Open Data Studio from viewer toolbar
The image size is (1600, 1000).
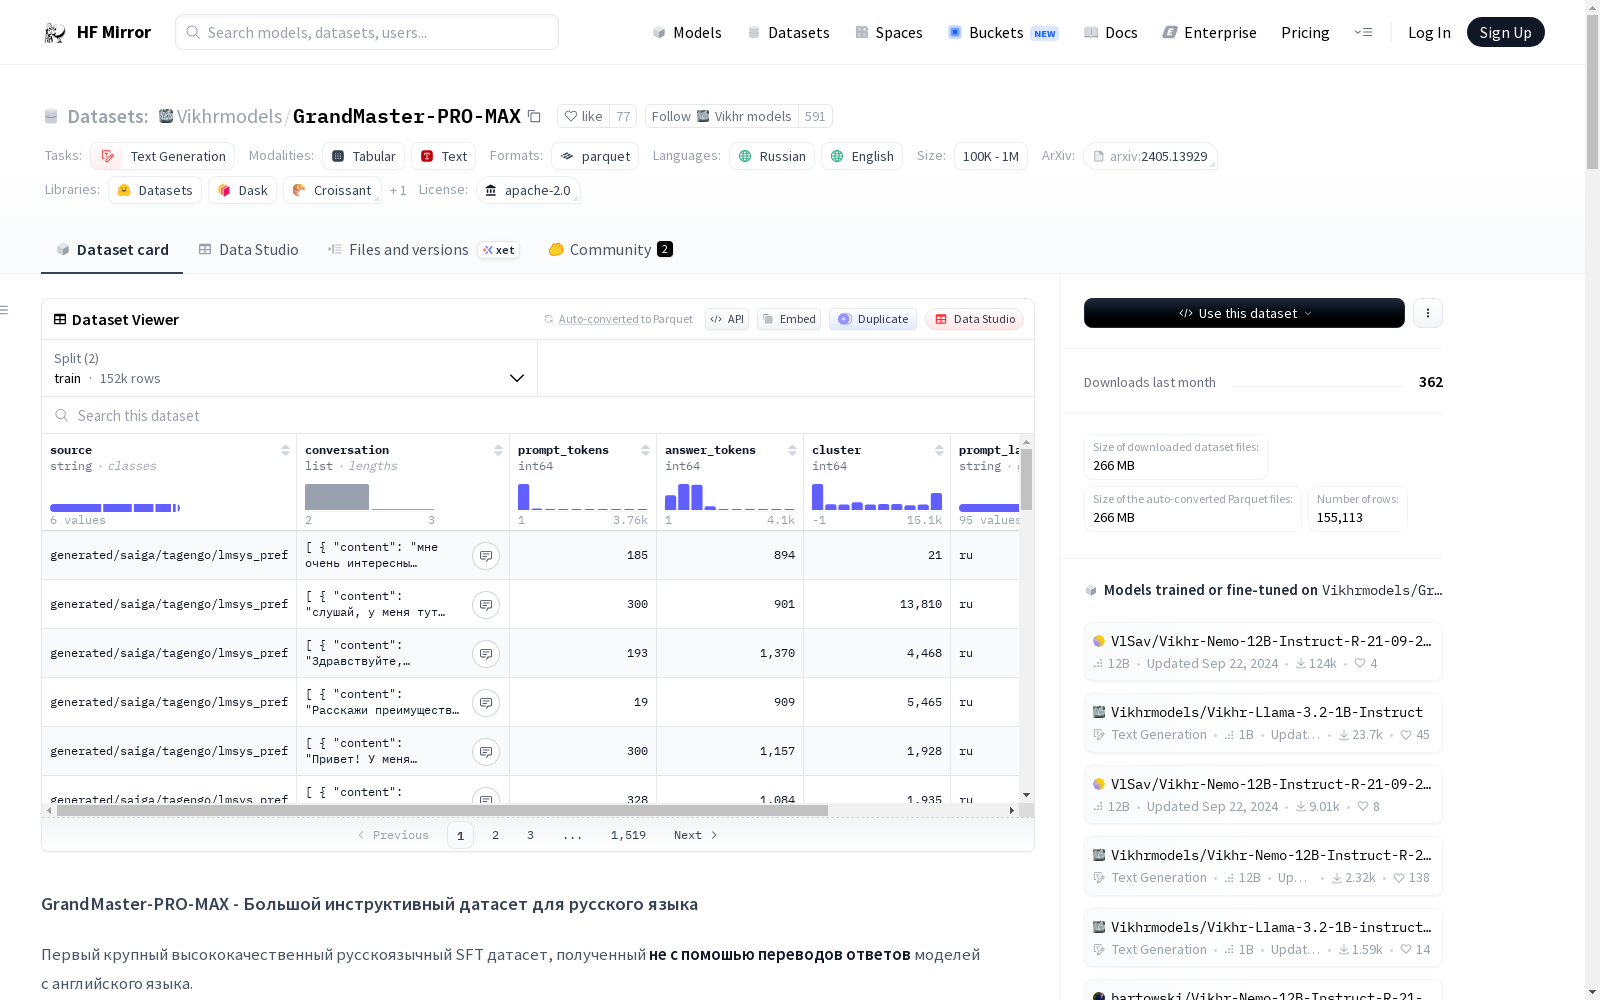coord(974,319)
